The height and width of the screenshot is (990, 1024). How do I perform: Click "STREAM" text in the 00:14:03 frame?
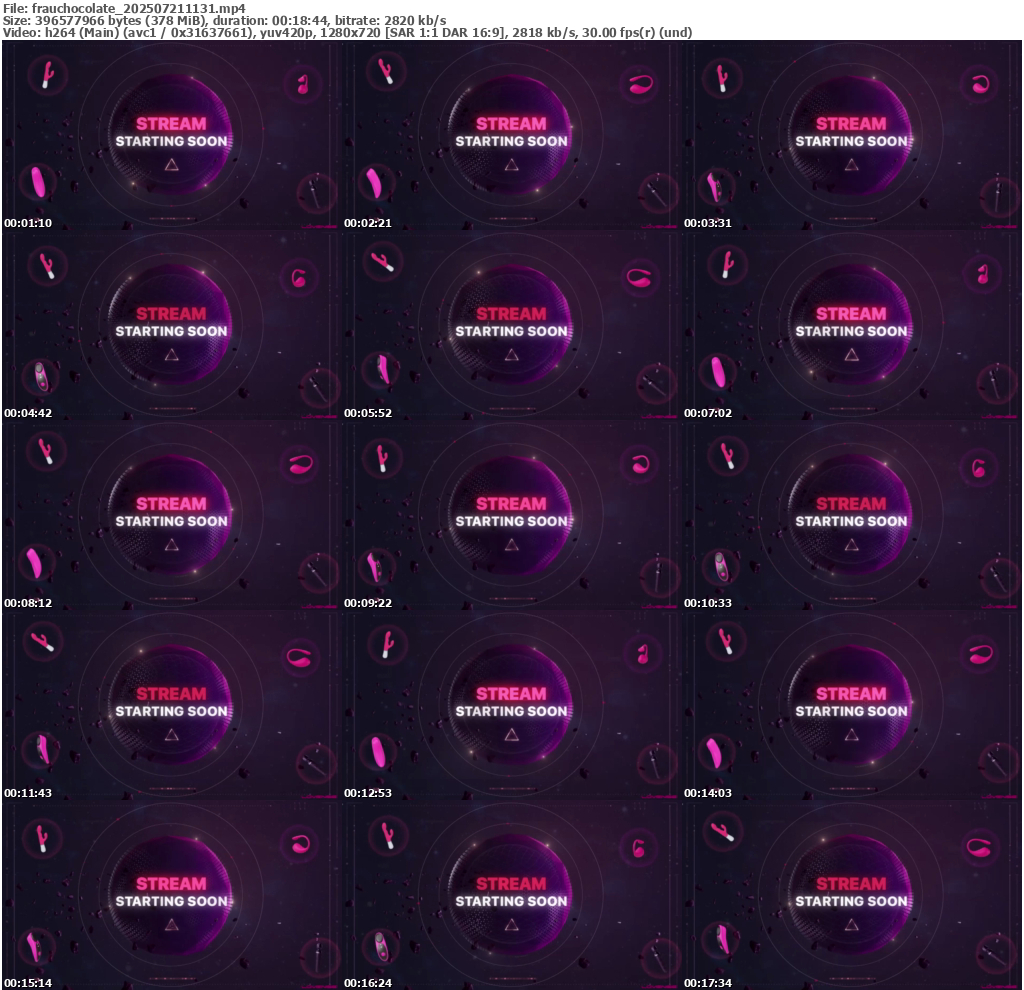tap(851, 694)
